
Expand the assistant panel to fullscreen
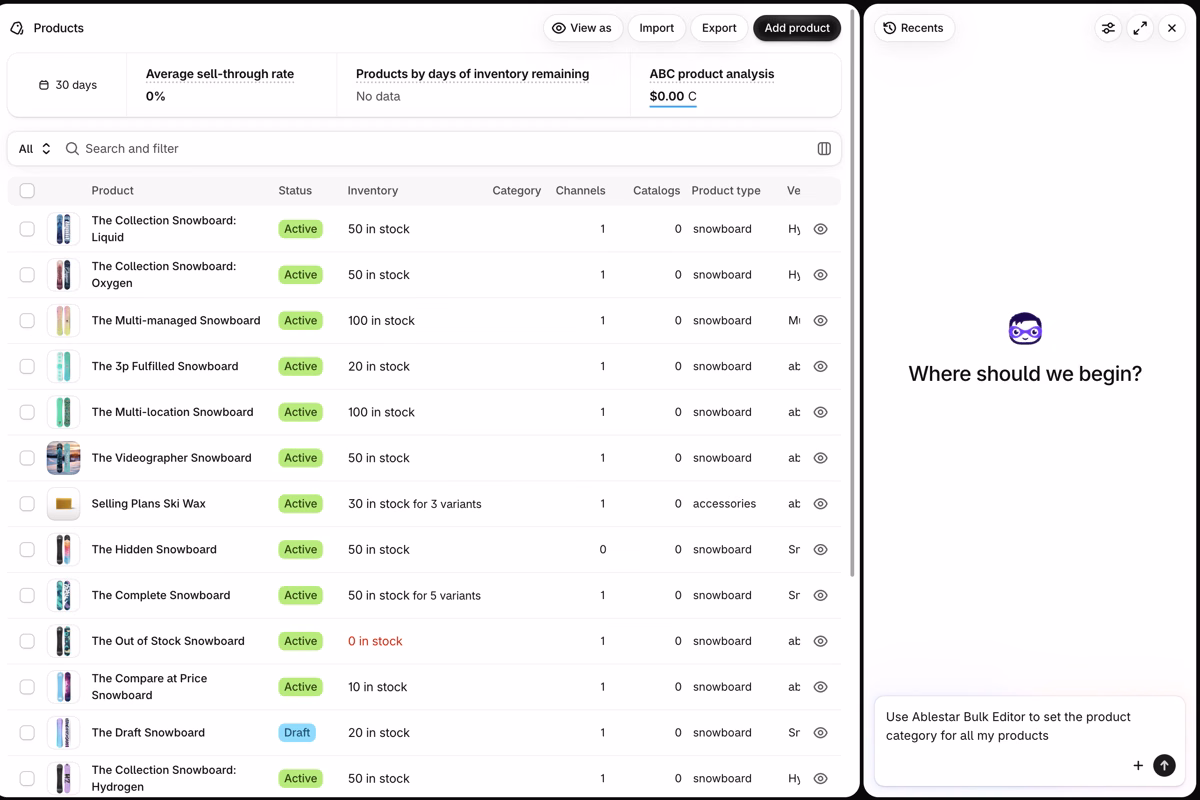1140,28
